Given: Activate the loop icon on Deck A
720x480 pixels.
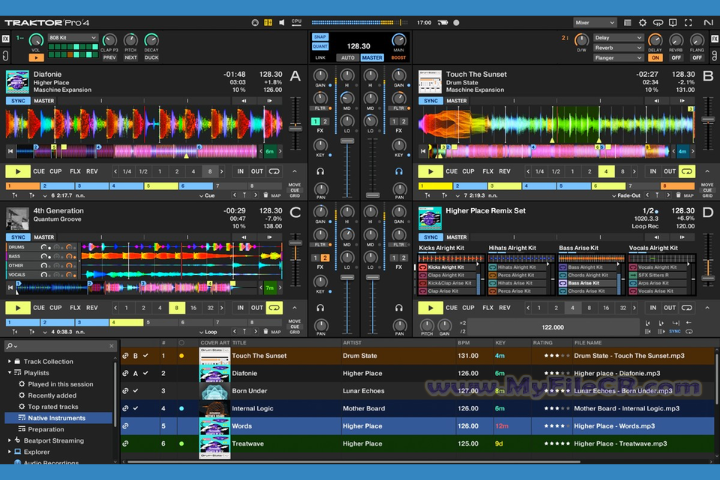Looking at the screenshot, I should pyautogui.click(x=274, y=171).
